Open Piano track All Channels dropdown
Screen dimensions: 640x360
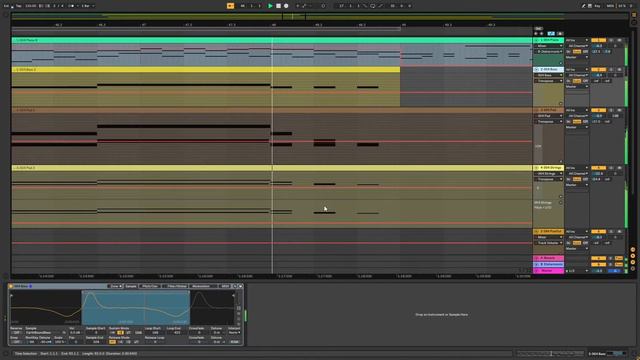tap(577, 46)
